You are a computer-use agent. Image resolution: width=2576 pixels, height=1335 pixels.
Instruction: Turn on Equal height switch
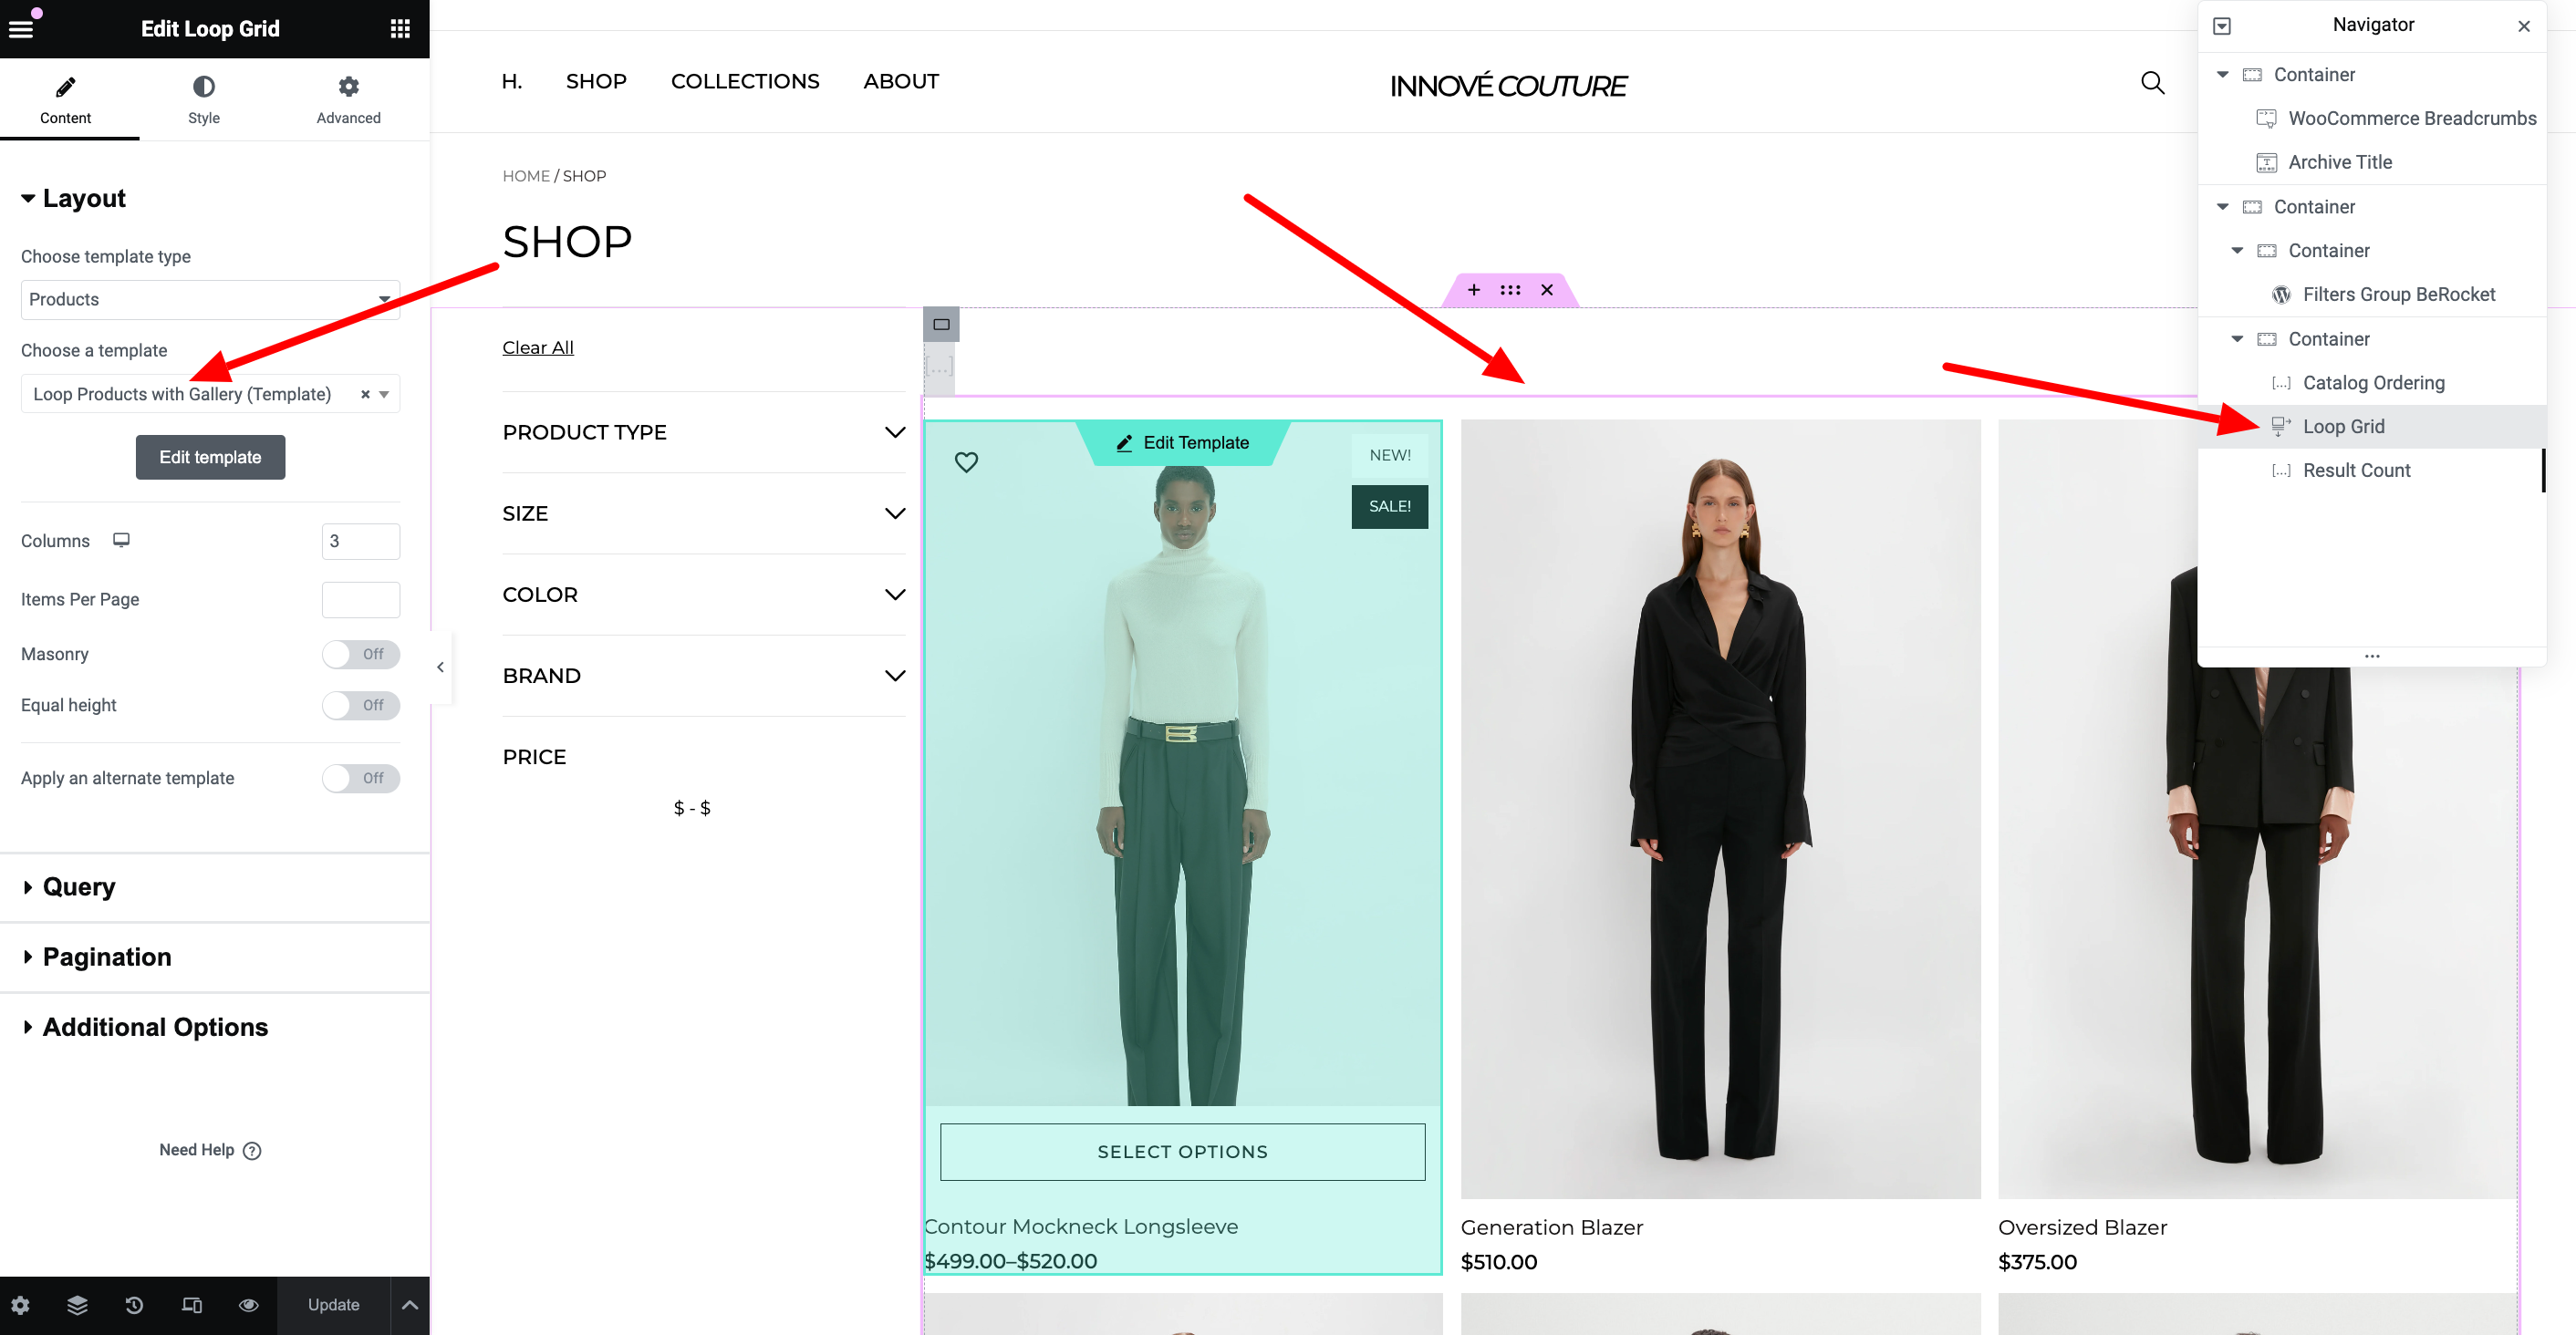(360, 705)
